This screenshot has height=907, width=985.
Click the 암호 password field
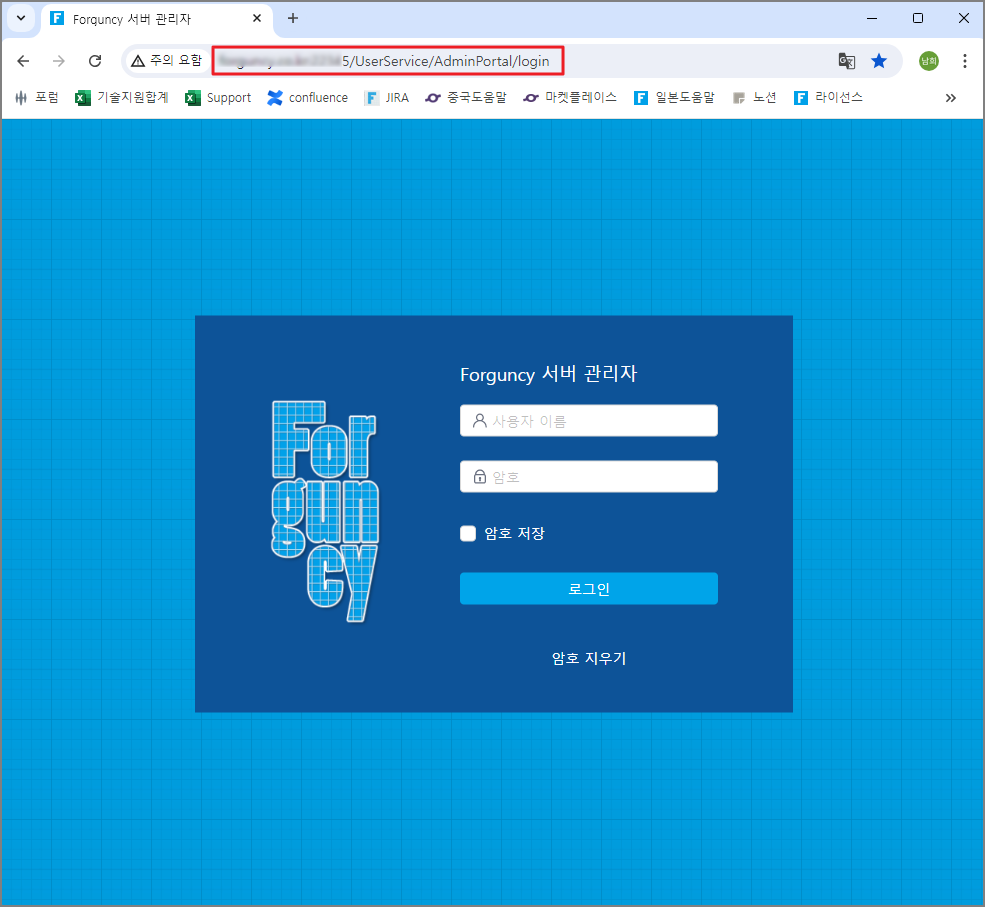click(x=589, y=477)
